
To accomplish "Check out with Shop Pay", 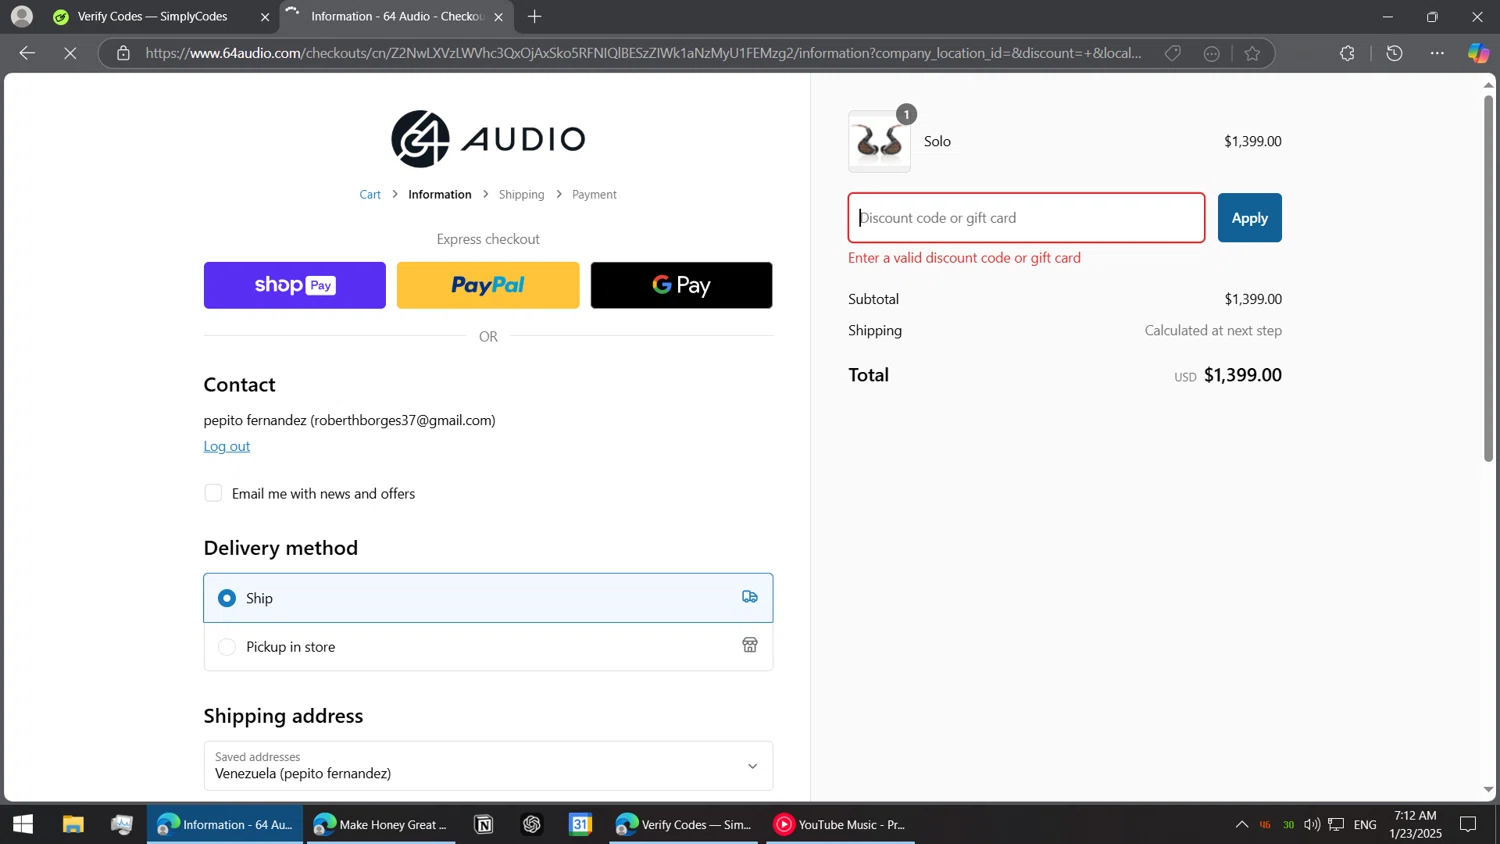I will [x=295, y=285].
